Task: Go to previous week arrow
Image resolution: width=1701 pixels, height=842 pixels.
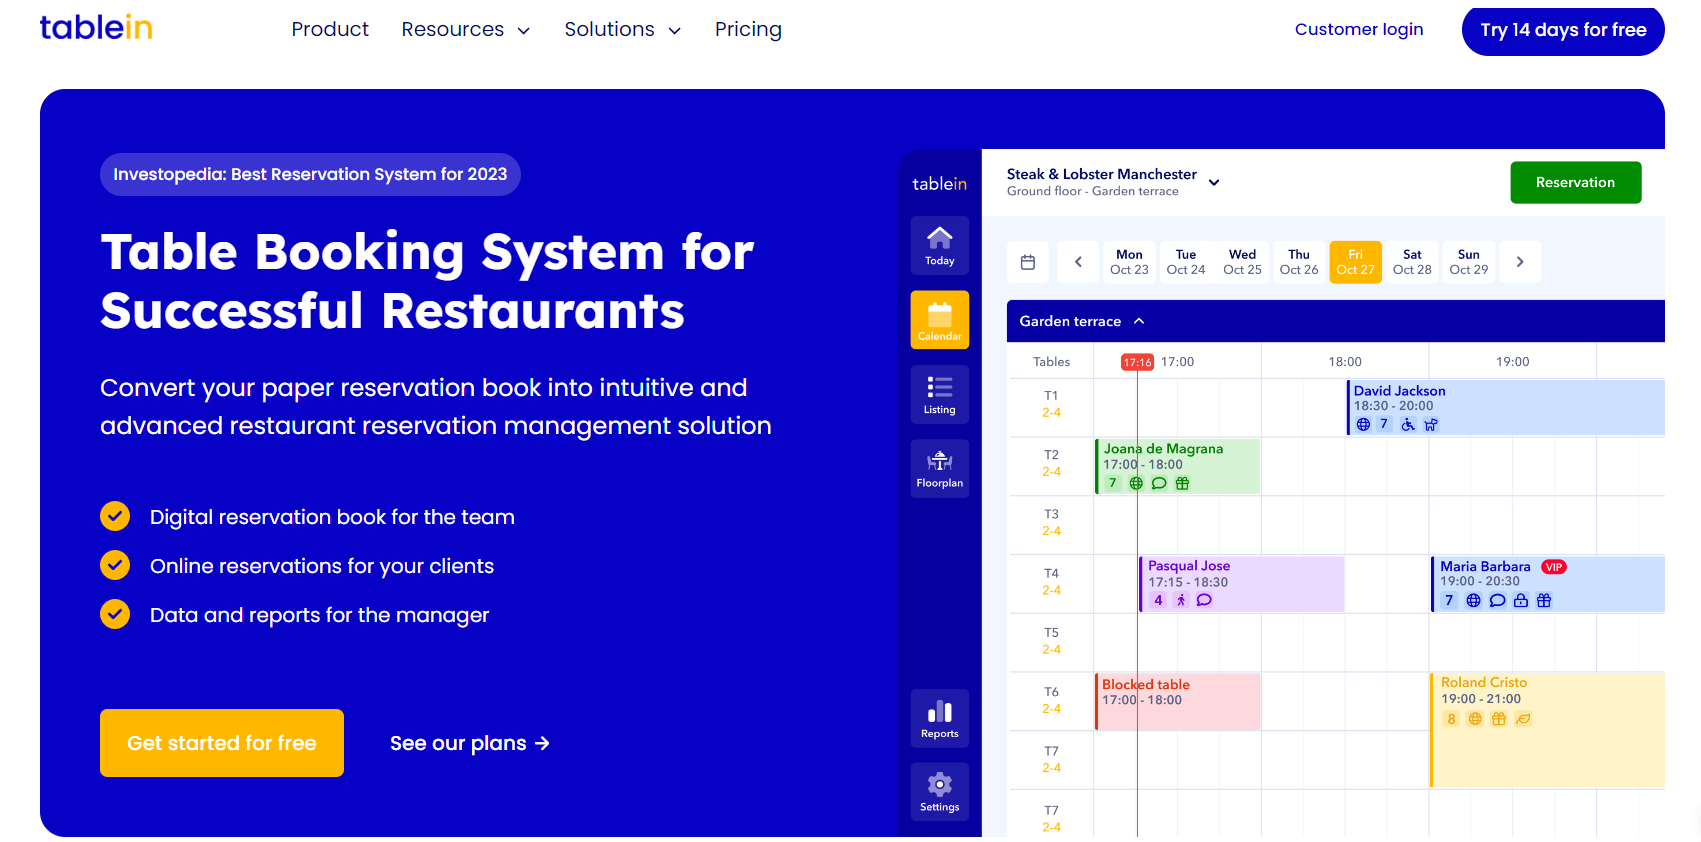Action: pos(1078,262)
